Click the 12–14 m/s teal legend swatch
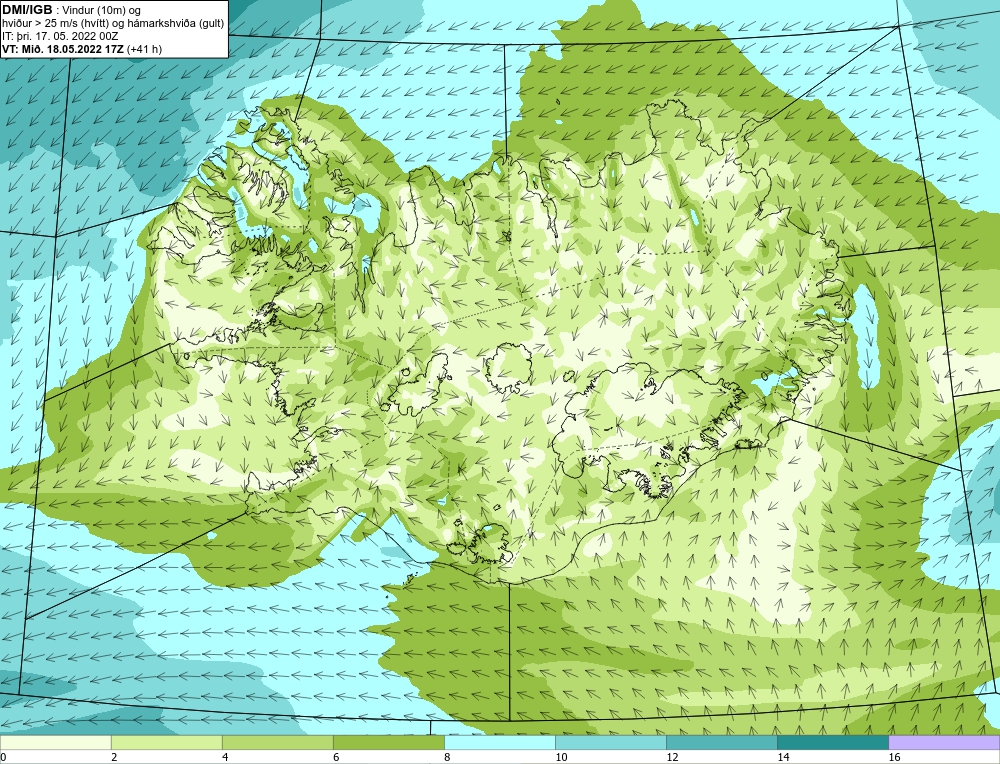Viewport: 1000px width, 764px height. point(721,742)
